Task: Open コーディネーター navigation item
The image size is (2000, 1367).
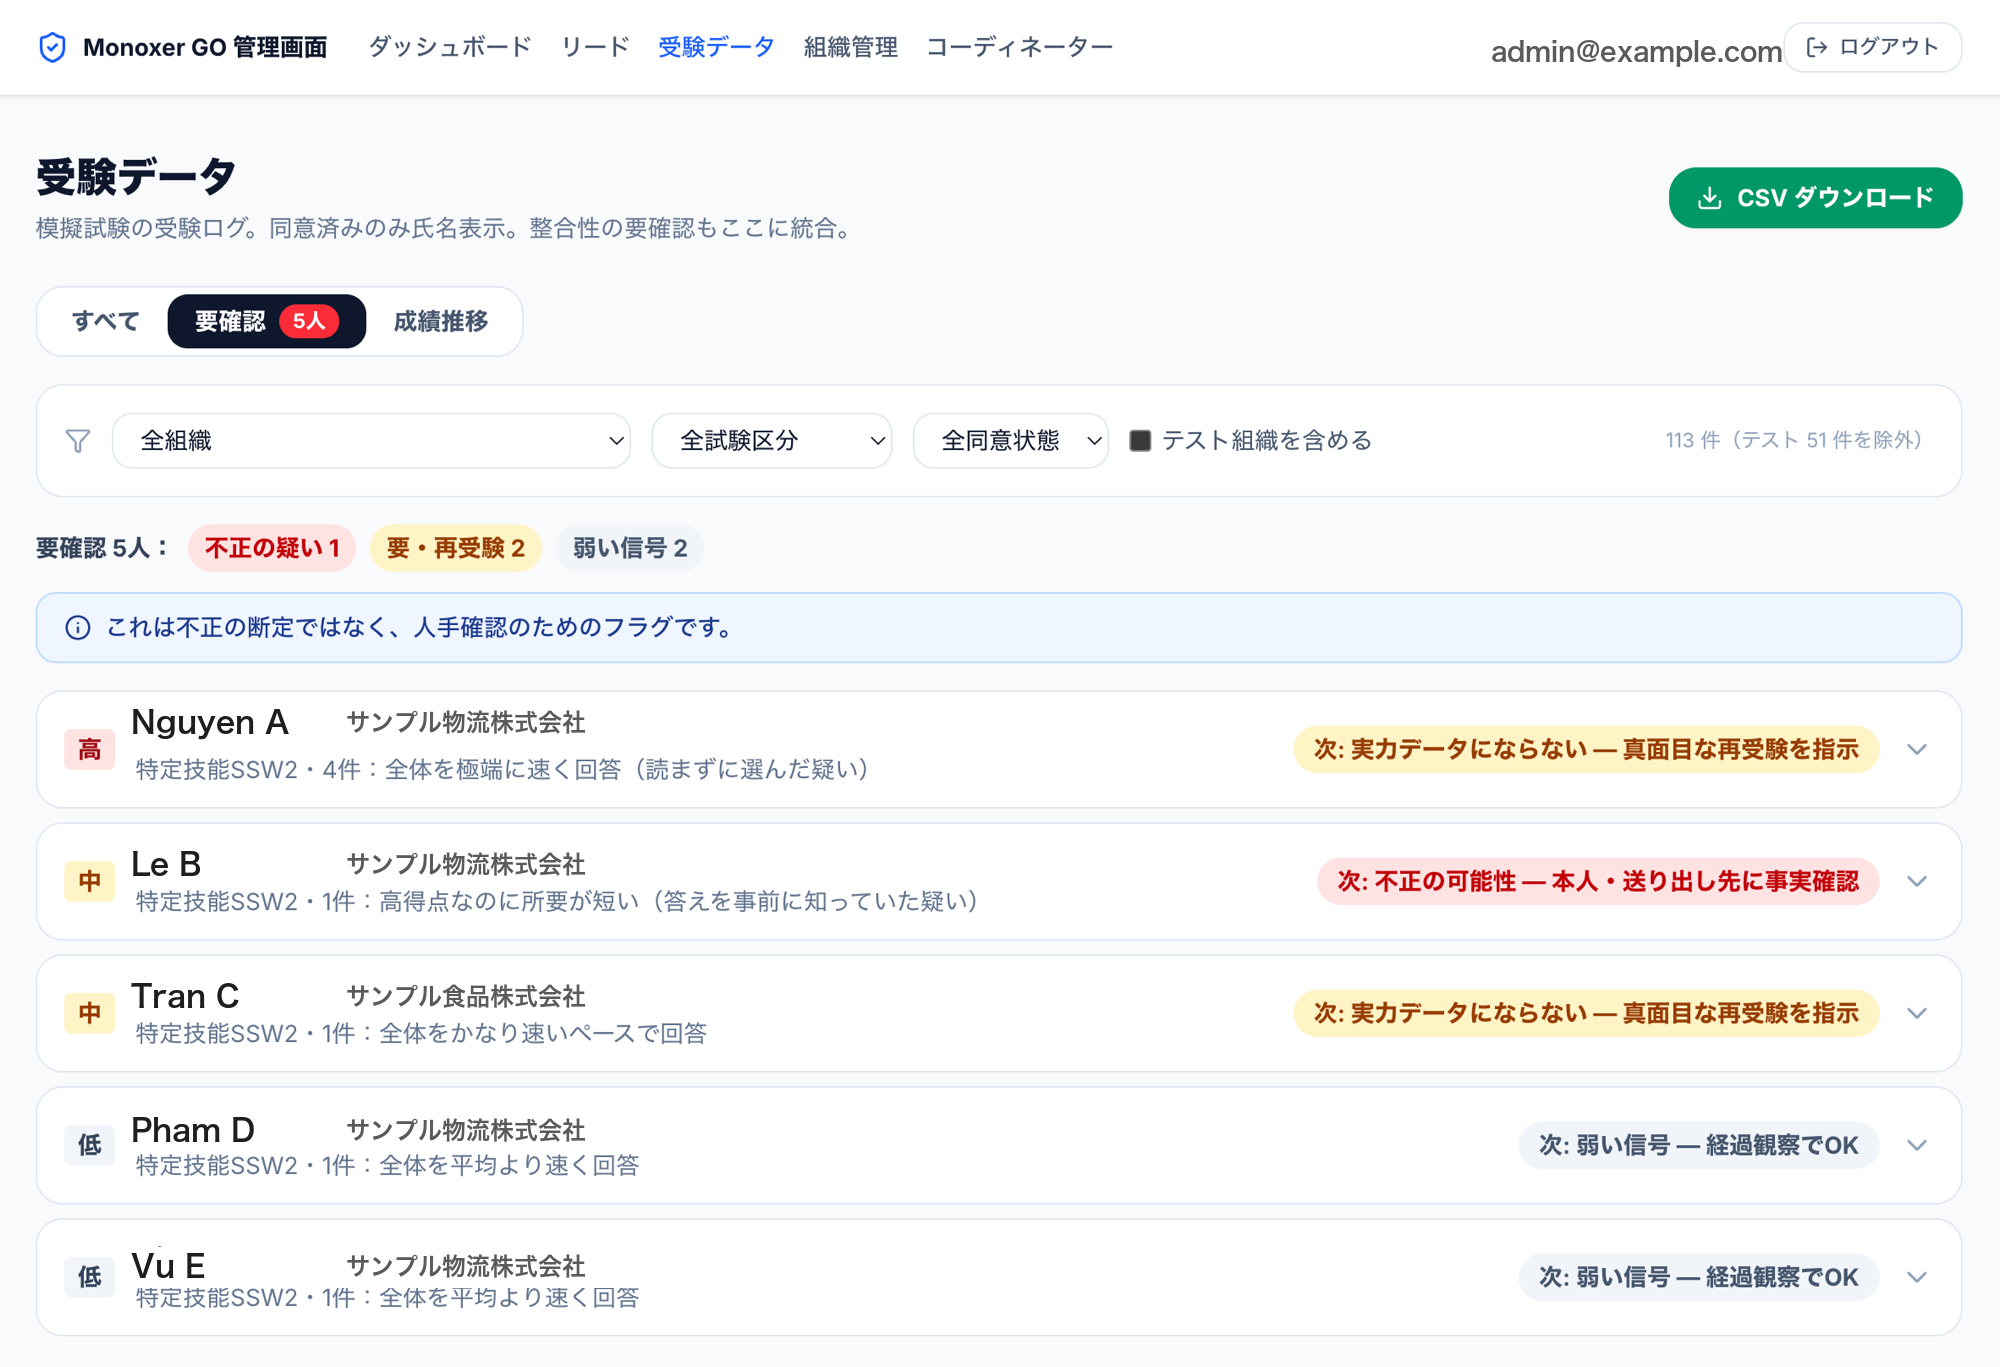Action: (1019, 47)
